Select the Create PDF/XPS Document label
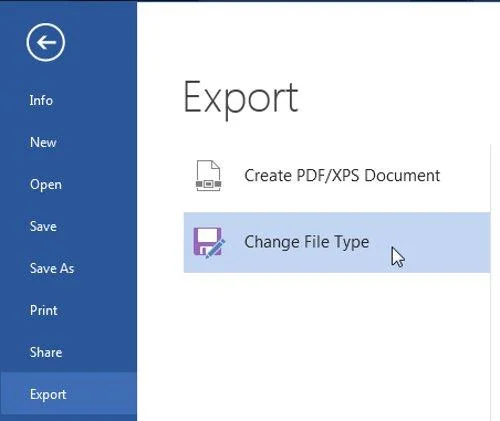500x421 pixels. 342,175
